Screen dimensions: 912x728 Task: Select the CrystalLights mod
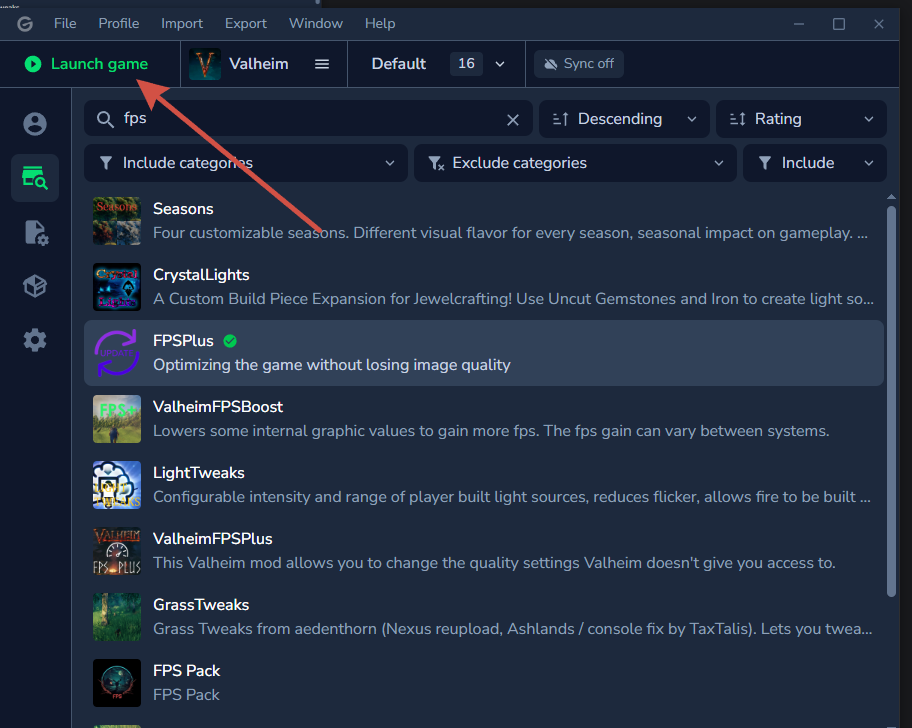point(484,287)
